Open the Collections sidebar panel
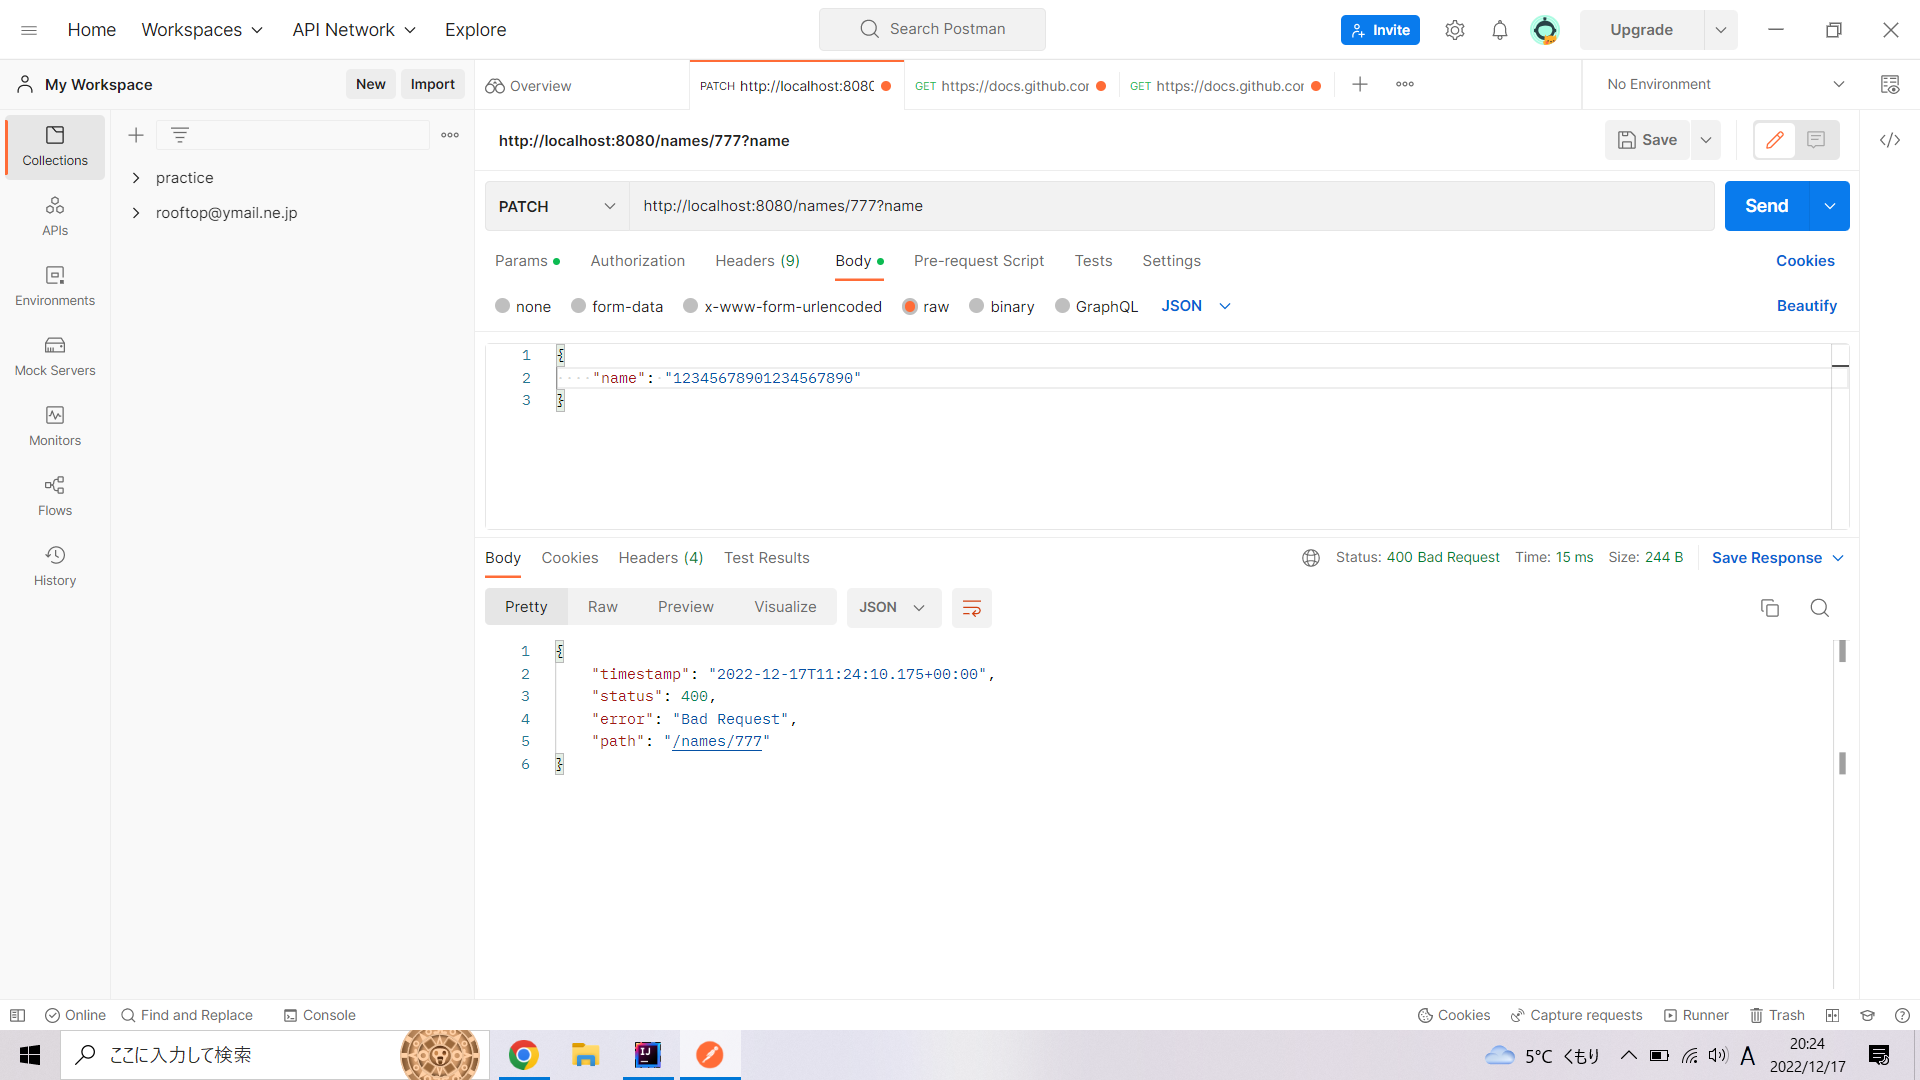The height and width of the screenshot is (1080, 1920). [x=54, y=146]
